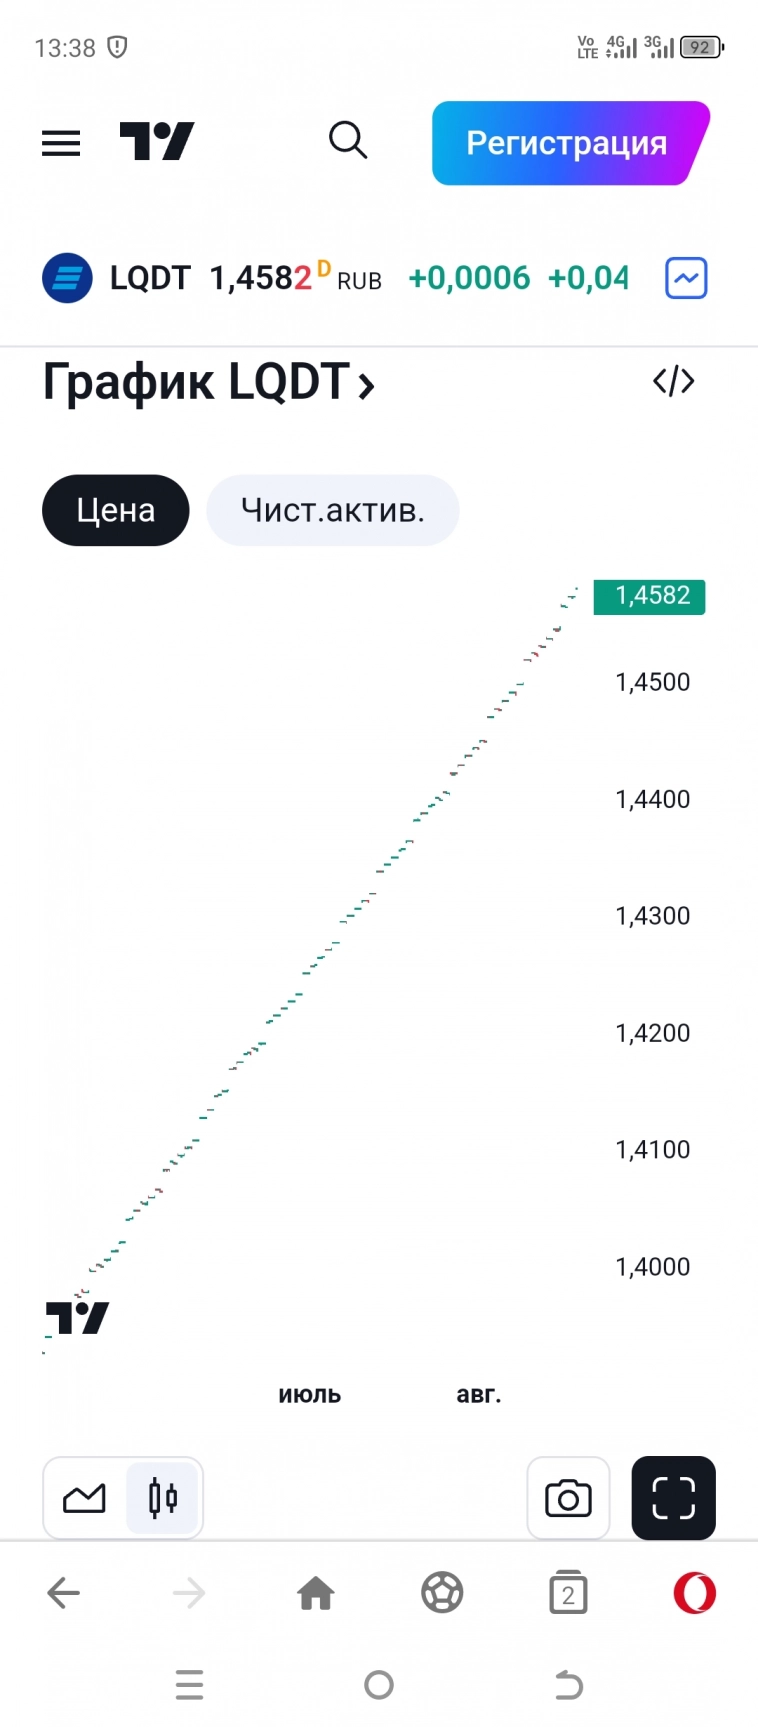Switch to Чист.актив. tab

[332, 510]
